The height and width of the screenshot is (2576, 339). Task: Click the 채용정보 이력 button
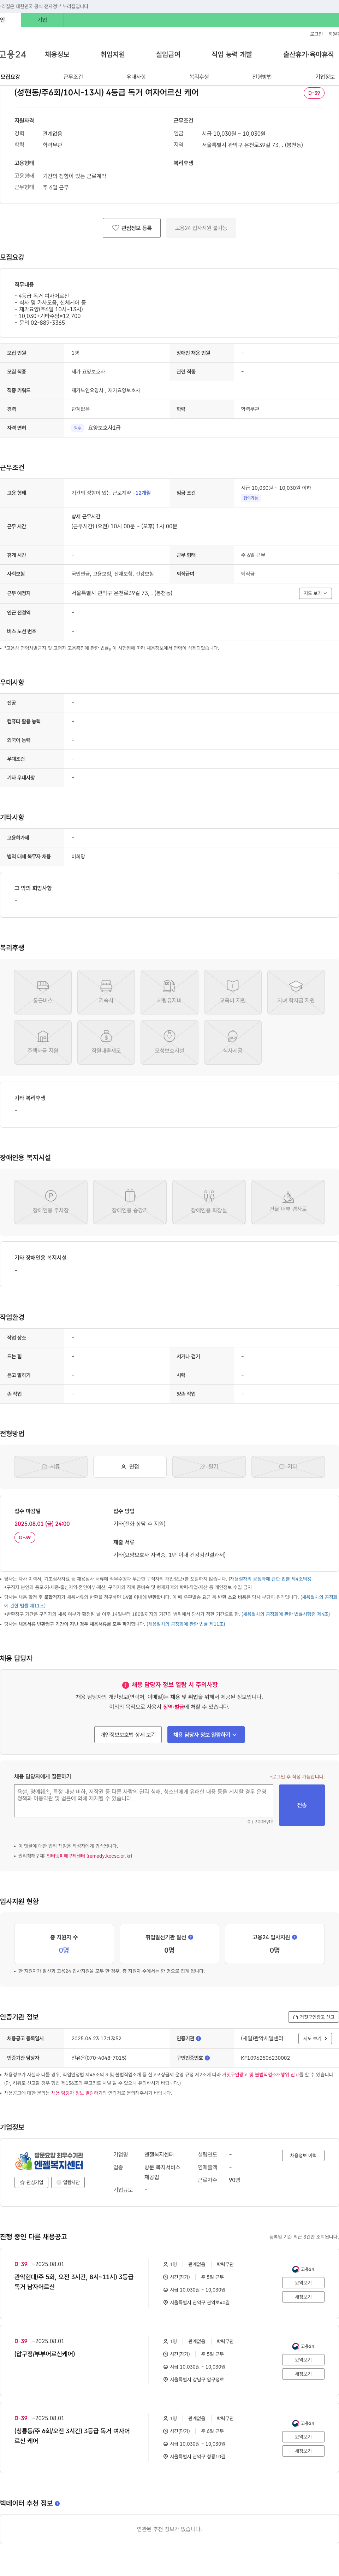pyautogui.click(x=303, y=2155)
